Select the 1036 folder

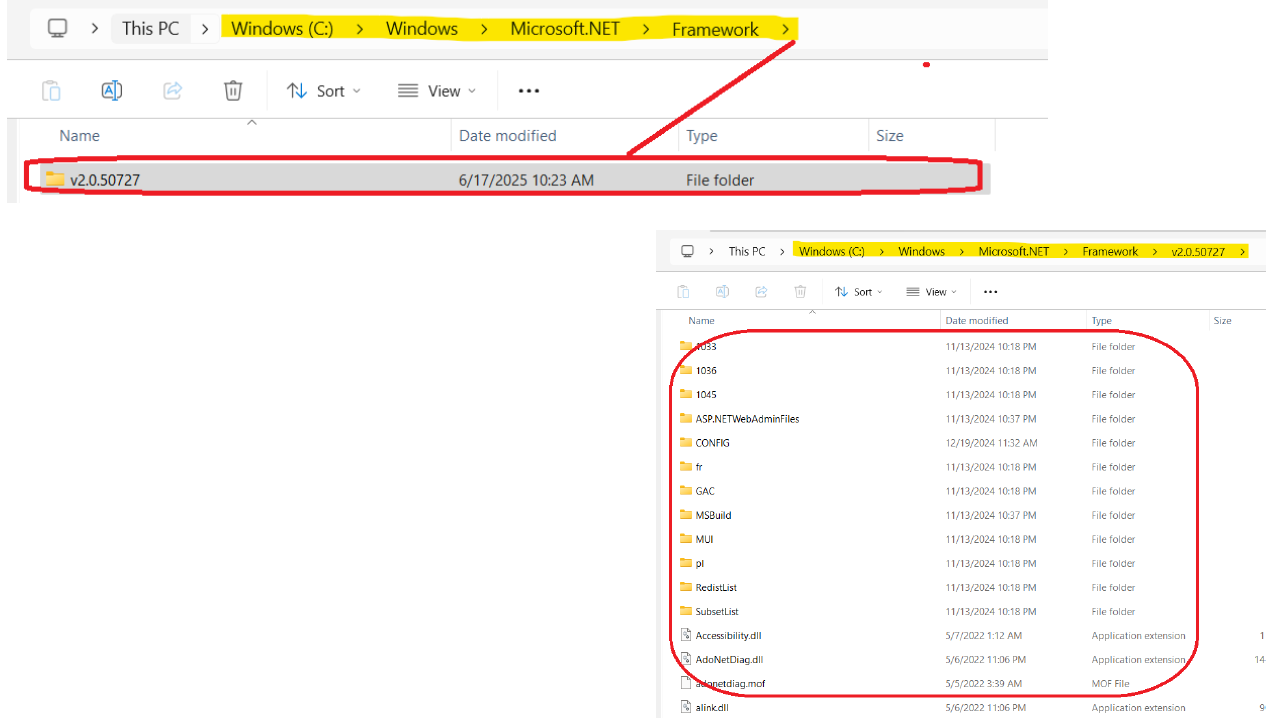pos(706,370)
